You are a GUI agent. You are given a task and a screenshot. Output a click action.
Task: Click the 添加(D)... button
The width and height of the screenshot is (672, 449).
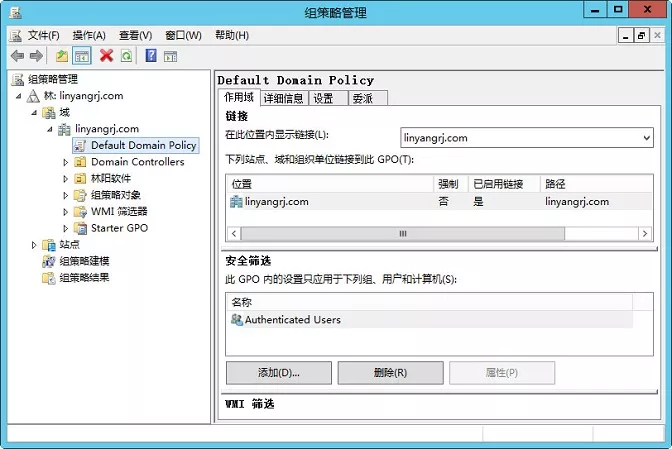279,373
